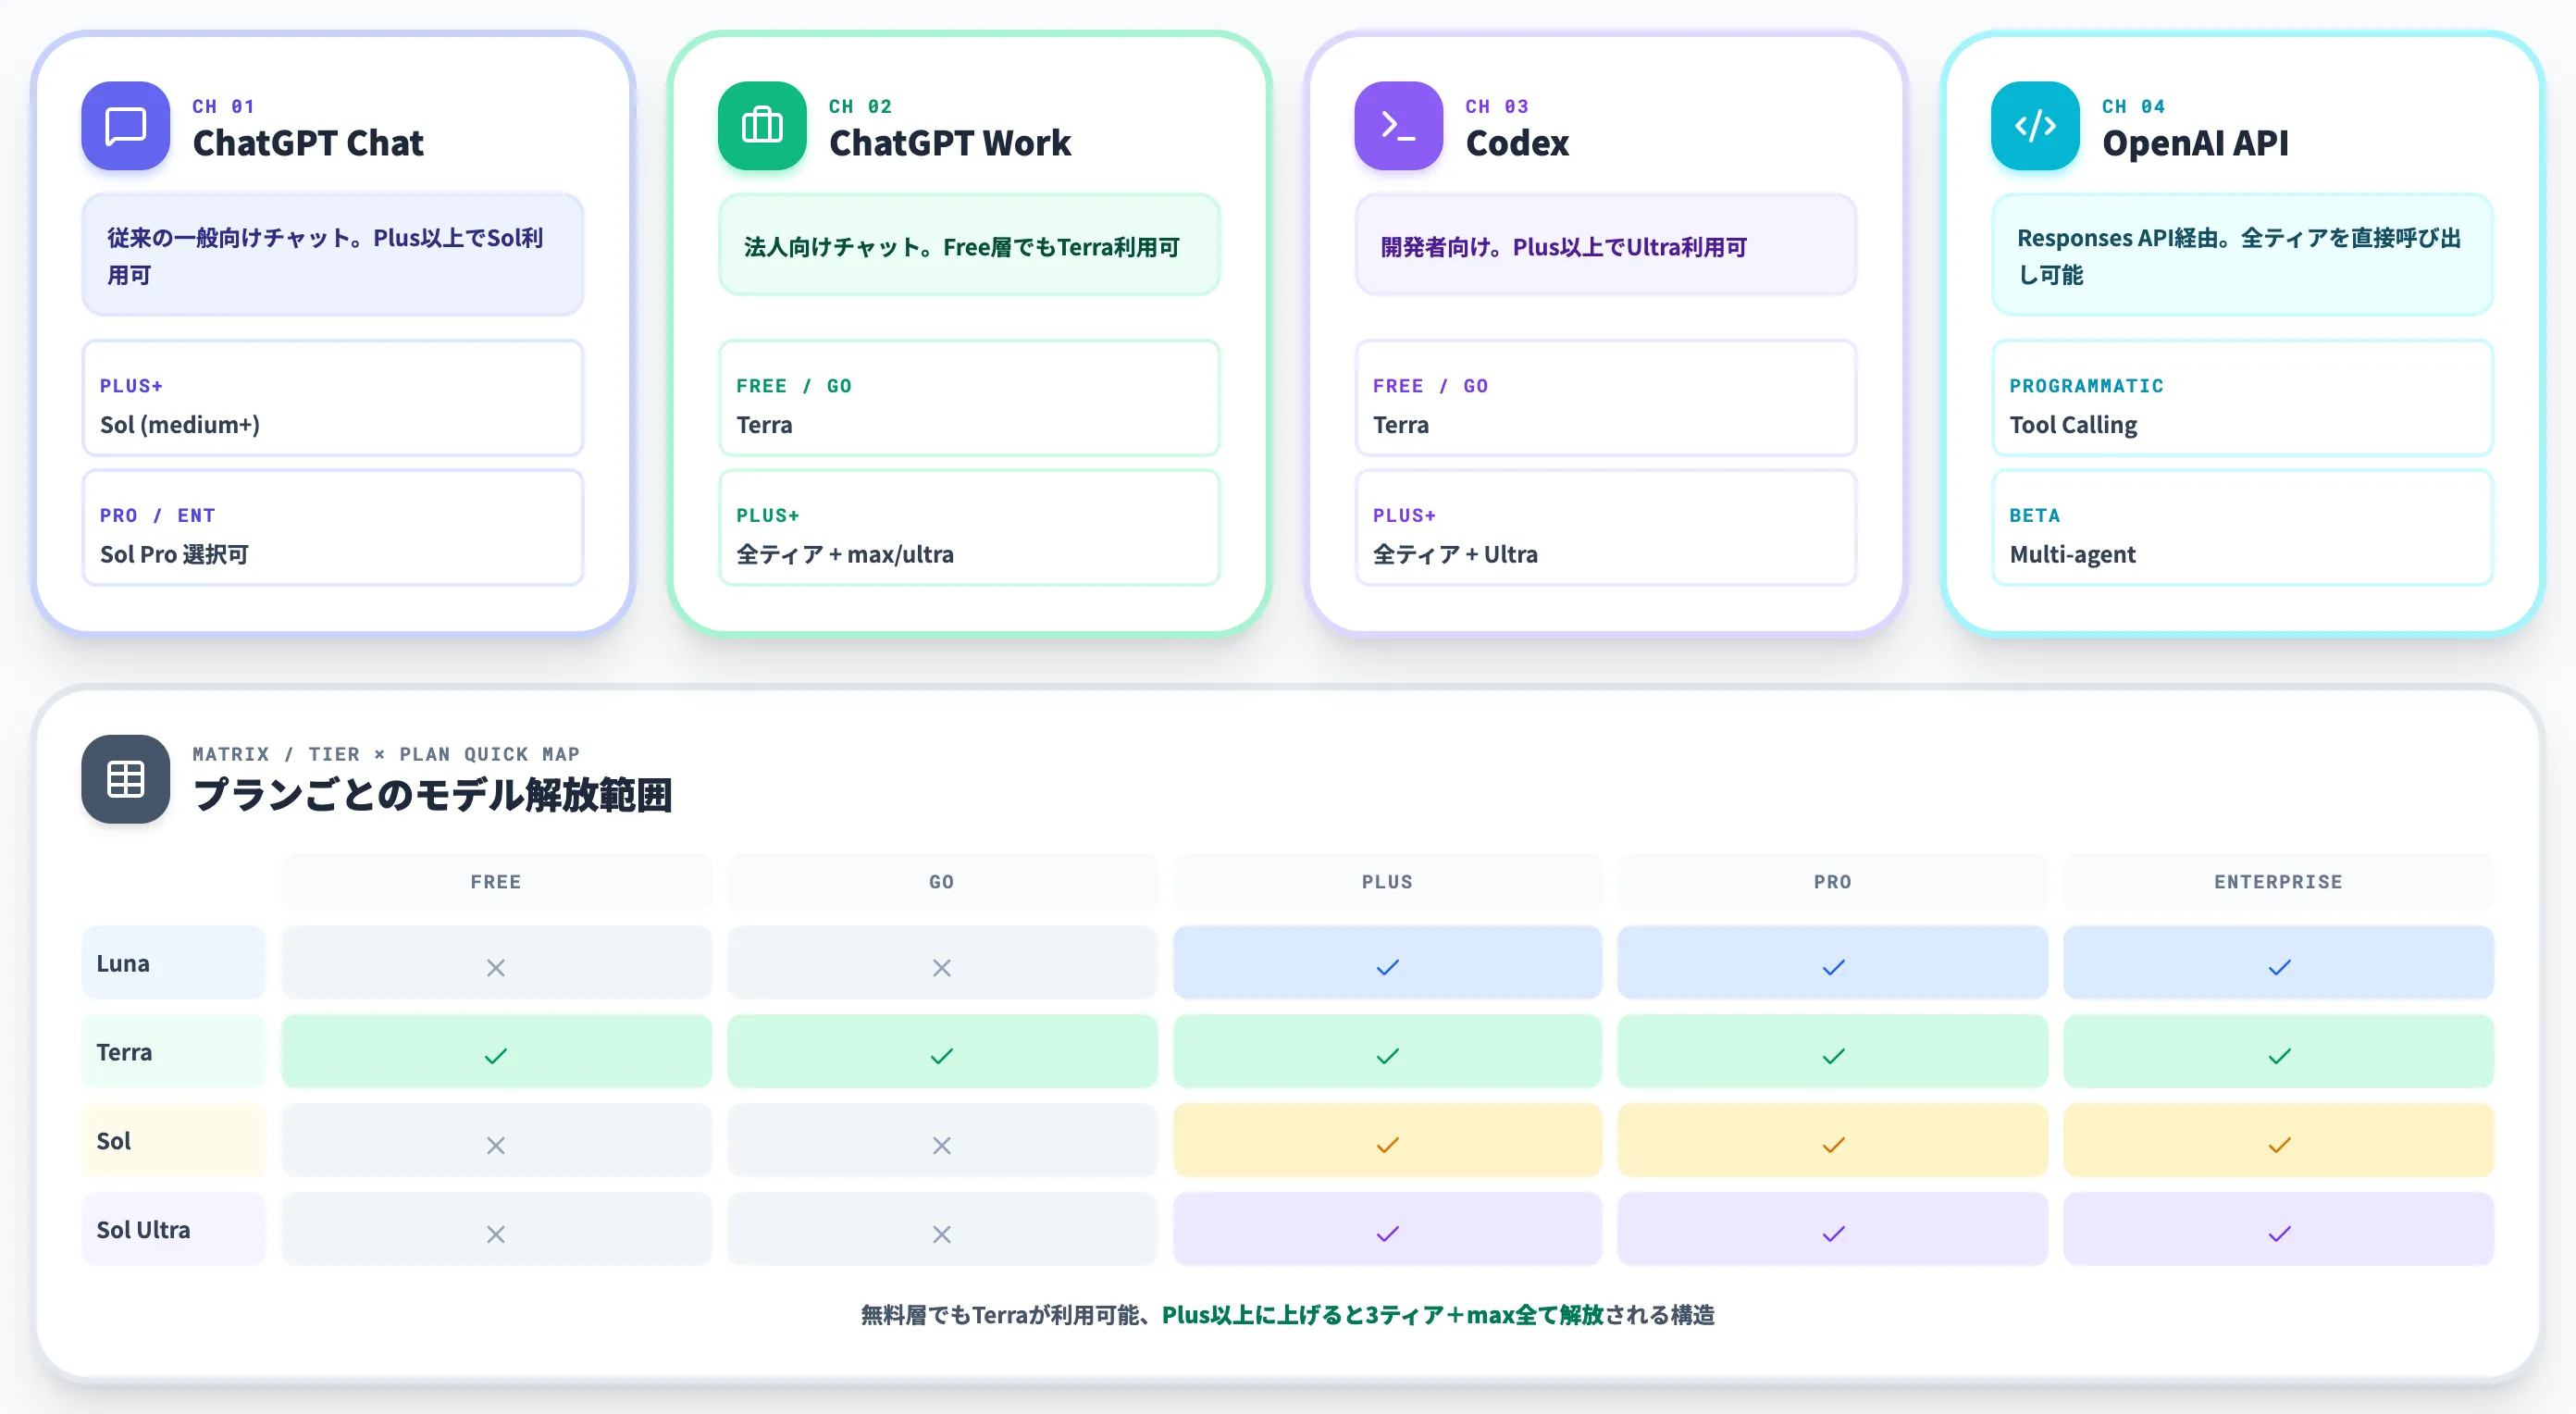Click the '法人向けチャット' description banner
Image resolution: width=2576 pixels, height=1414 pixels.
pyautogui.click(x=969, y=245)
